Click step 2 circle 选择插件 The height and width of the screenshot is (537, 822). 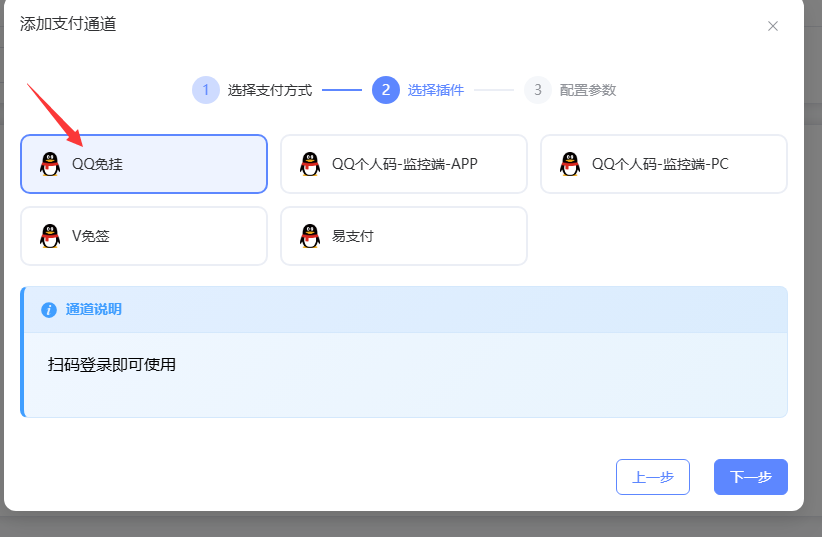coord(386,90)
